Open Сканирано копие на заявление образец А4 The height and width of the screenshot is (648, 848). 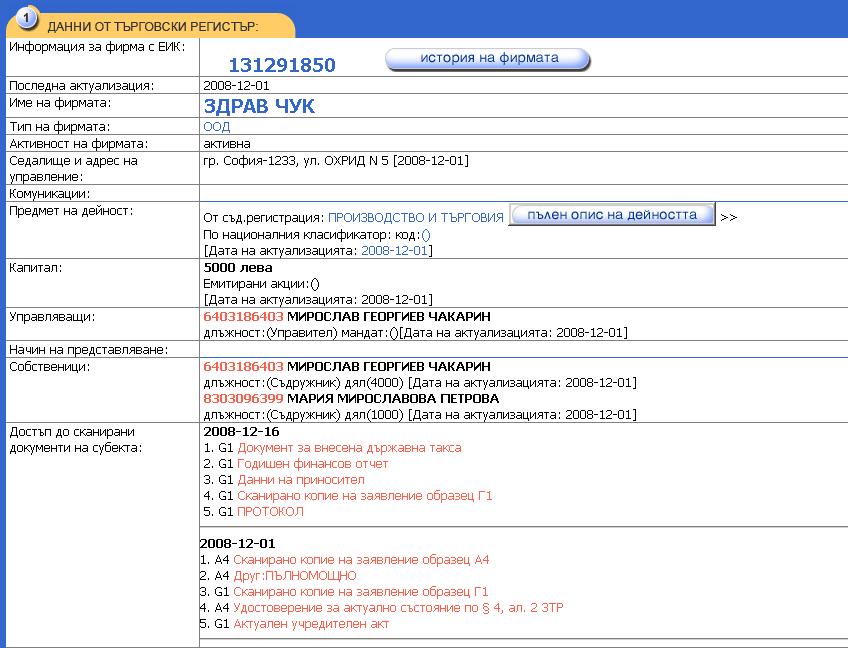coord(361,560)
